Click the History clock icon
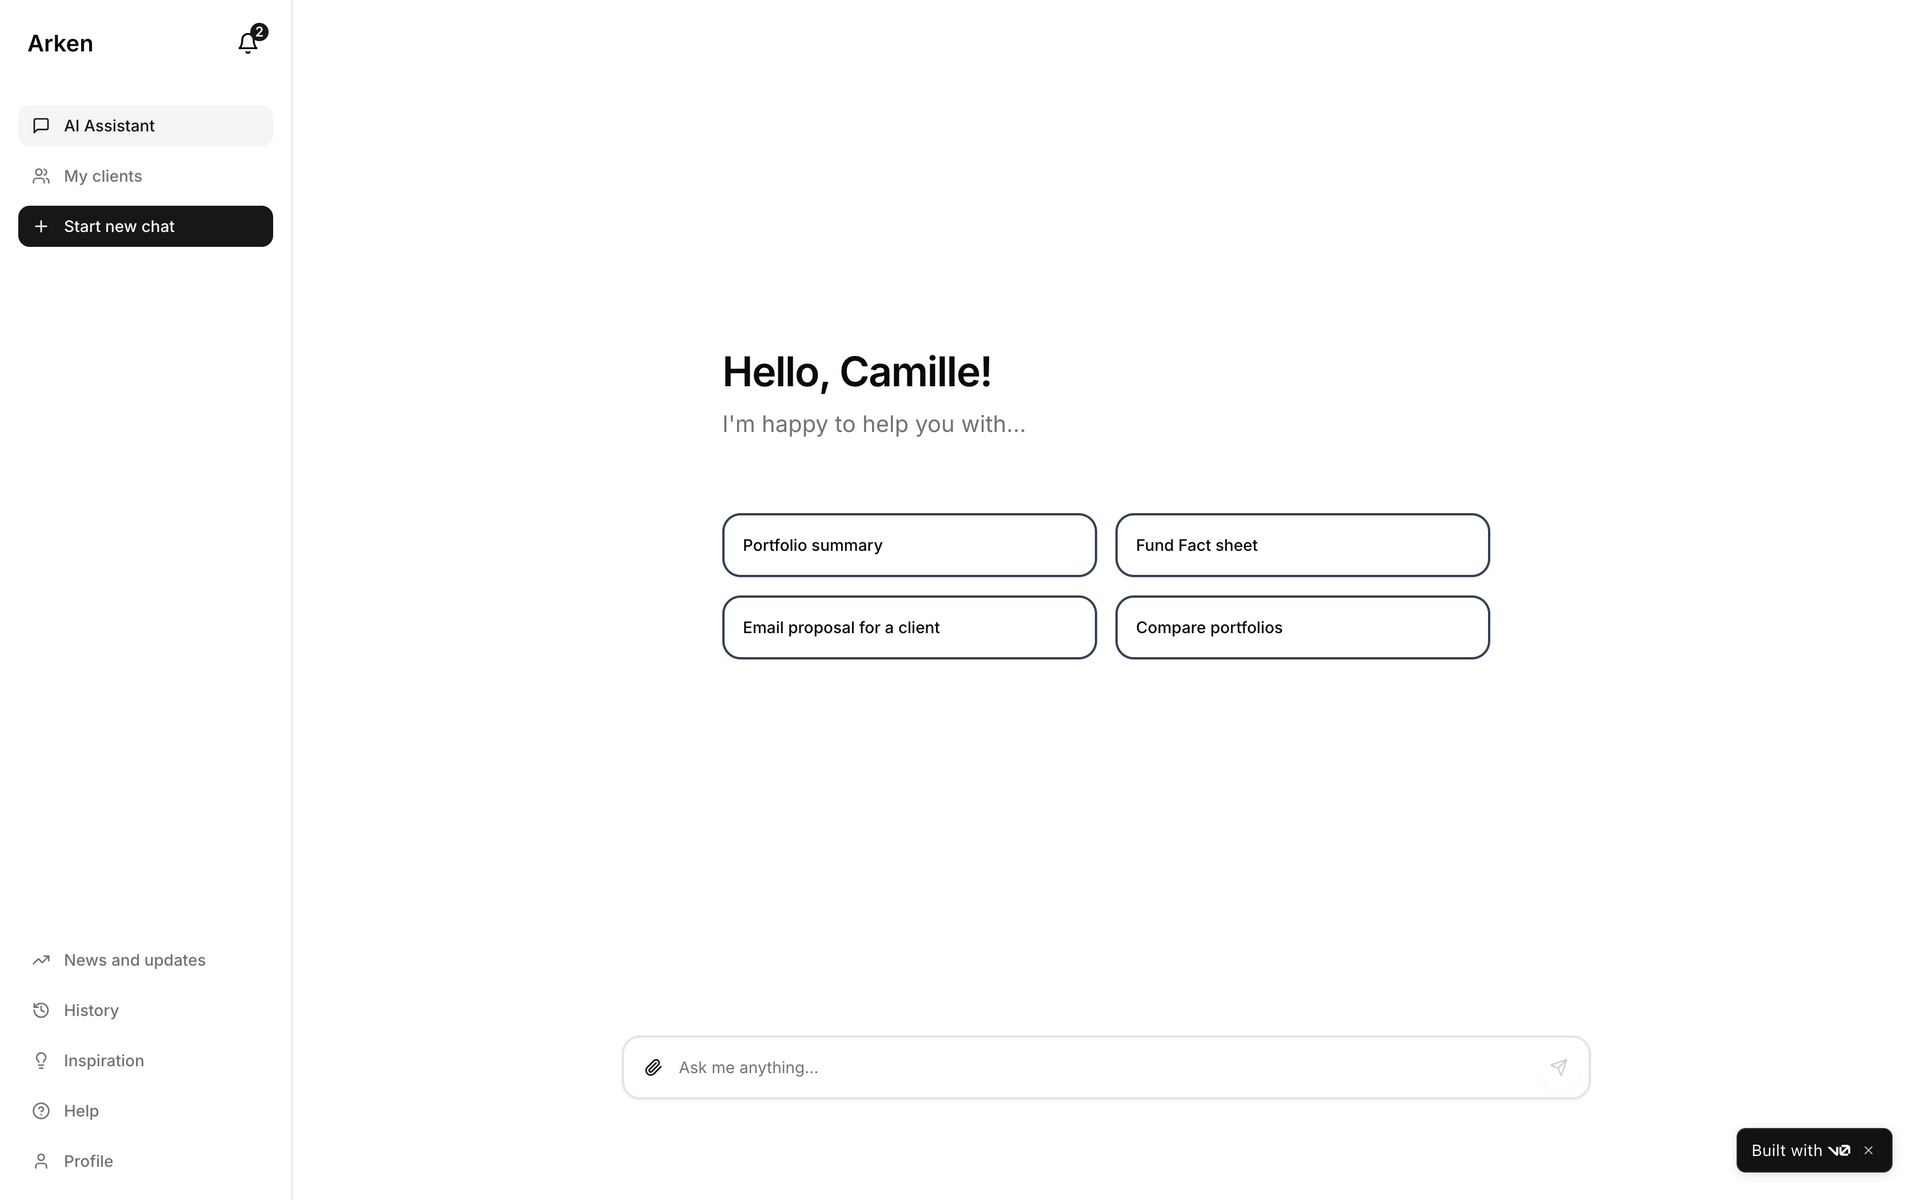 (x=41, y=1010)
